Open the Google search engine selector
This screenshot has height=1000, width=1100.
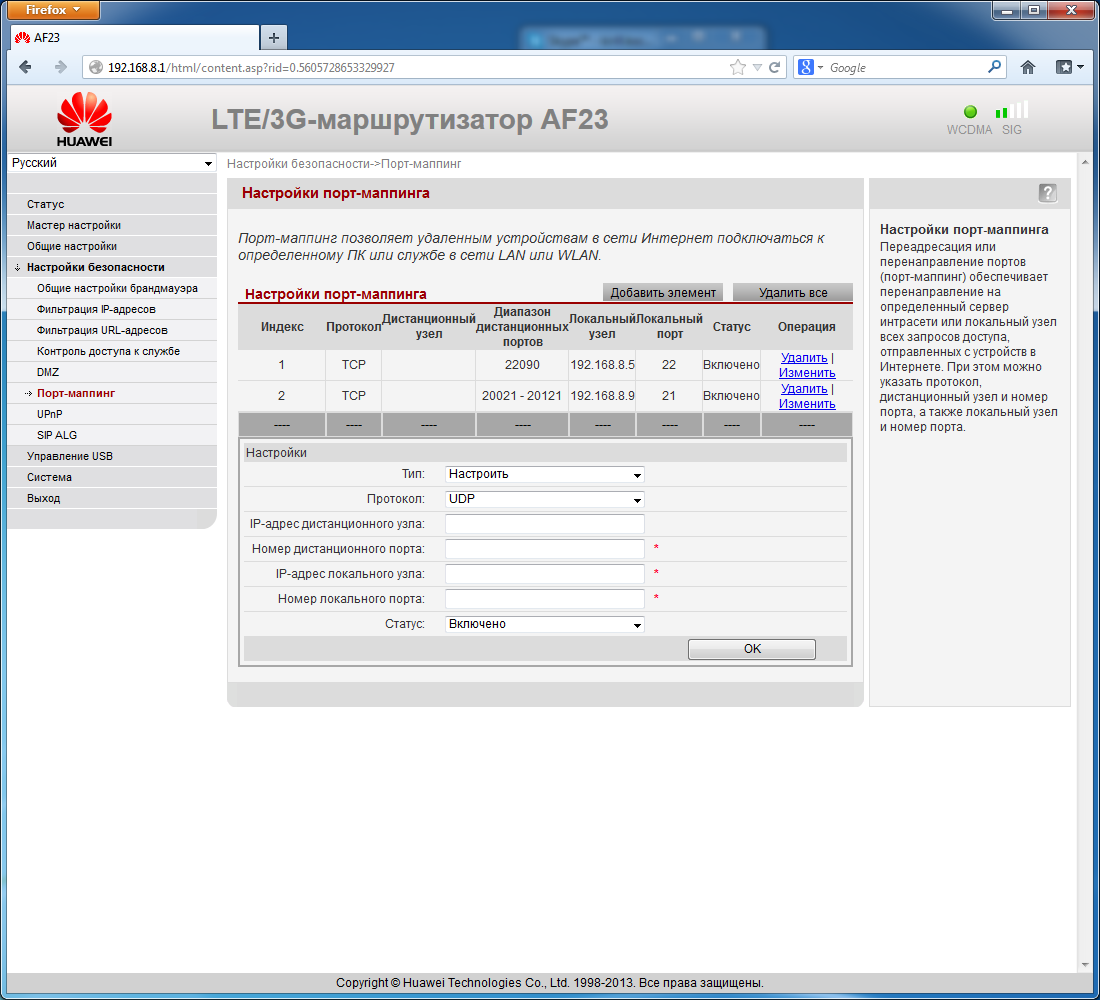click(x=810, y=67)
